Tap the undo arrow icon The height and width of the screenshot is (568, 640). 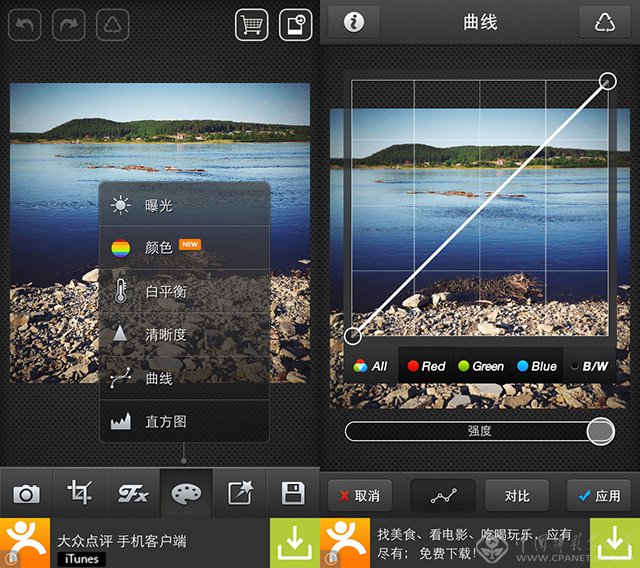click(24, 24)
